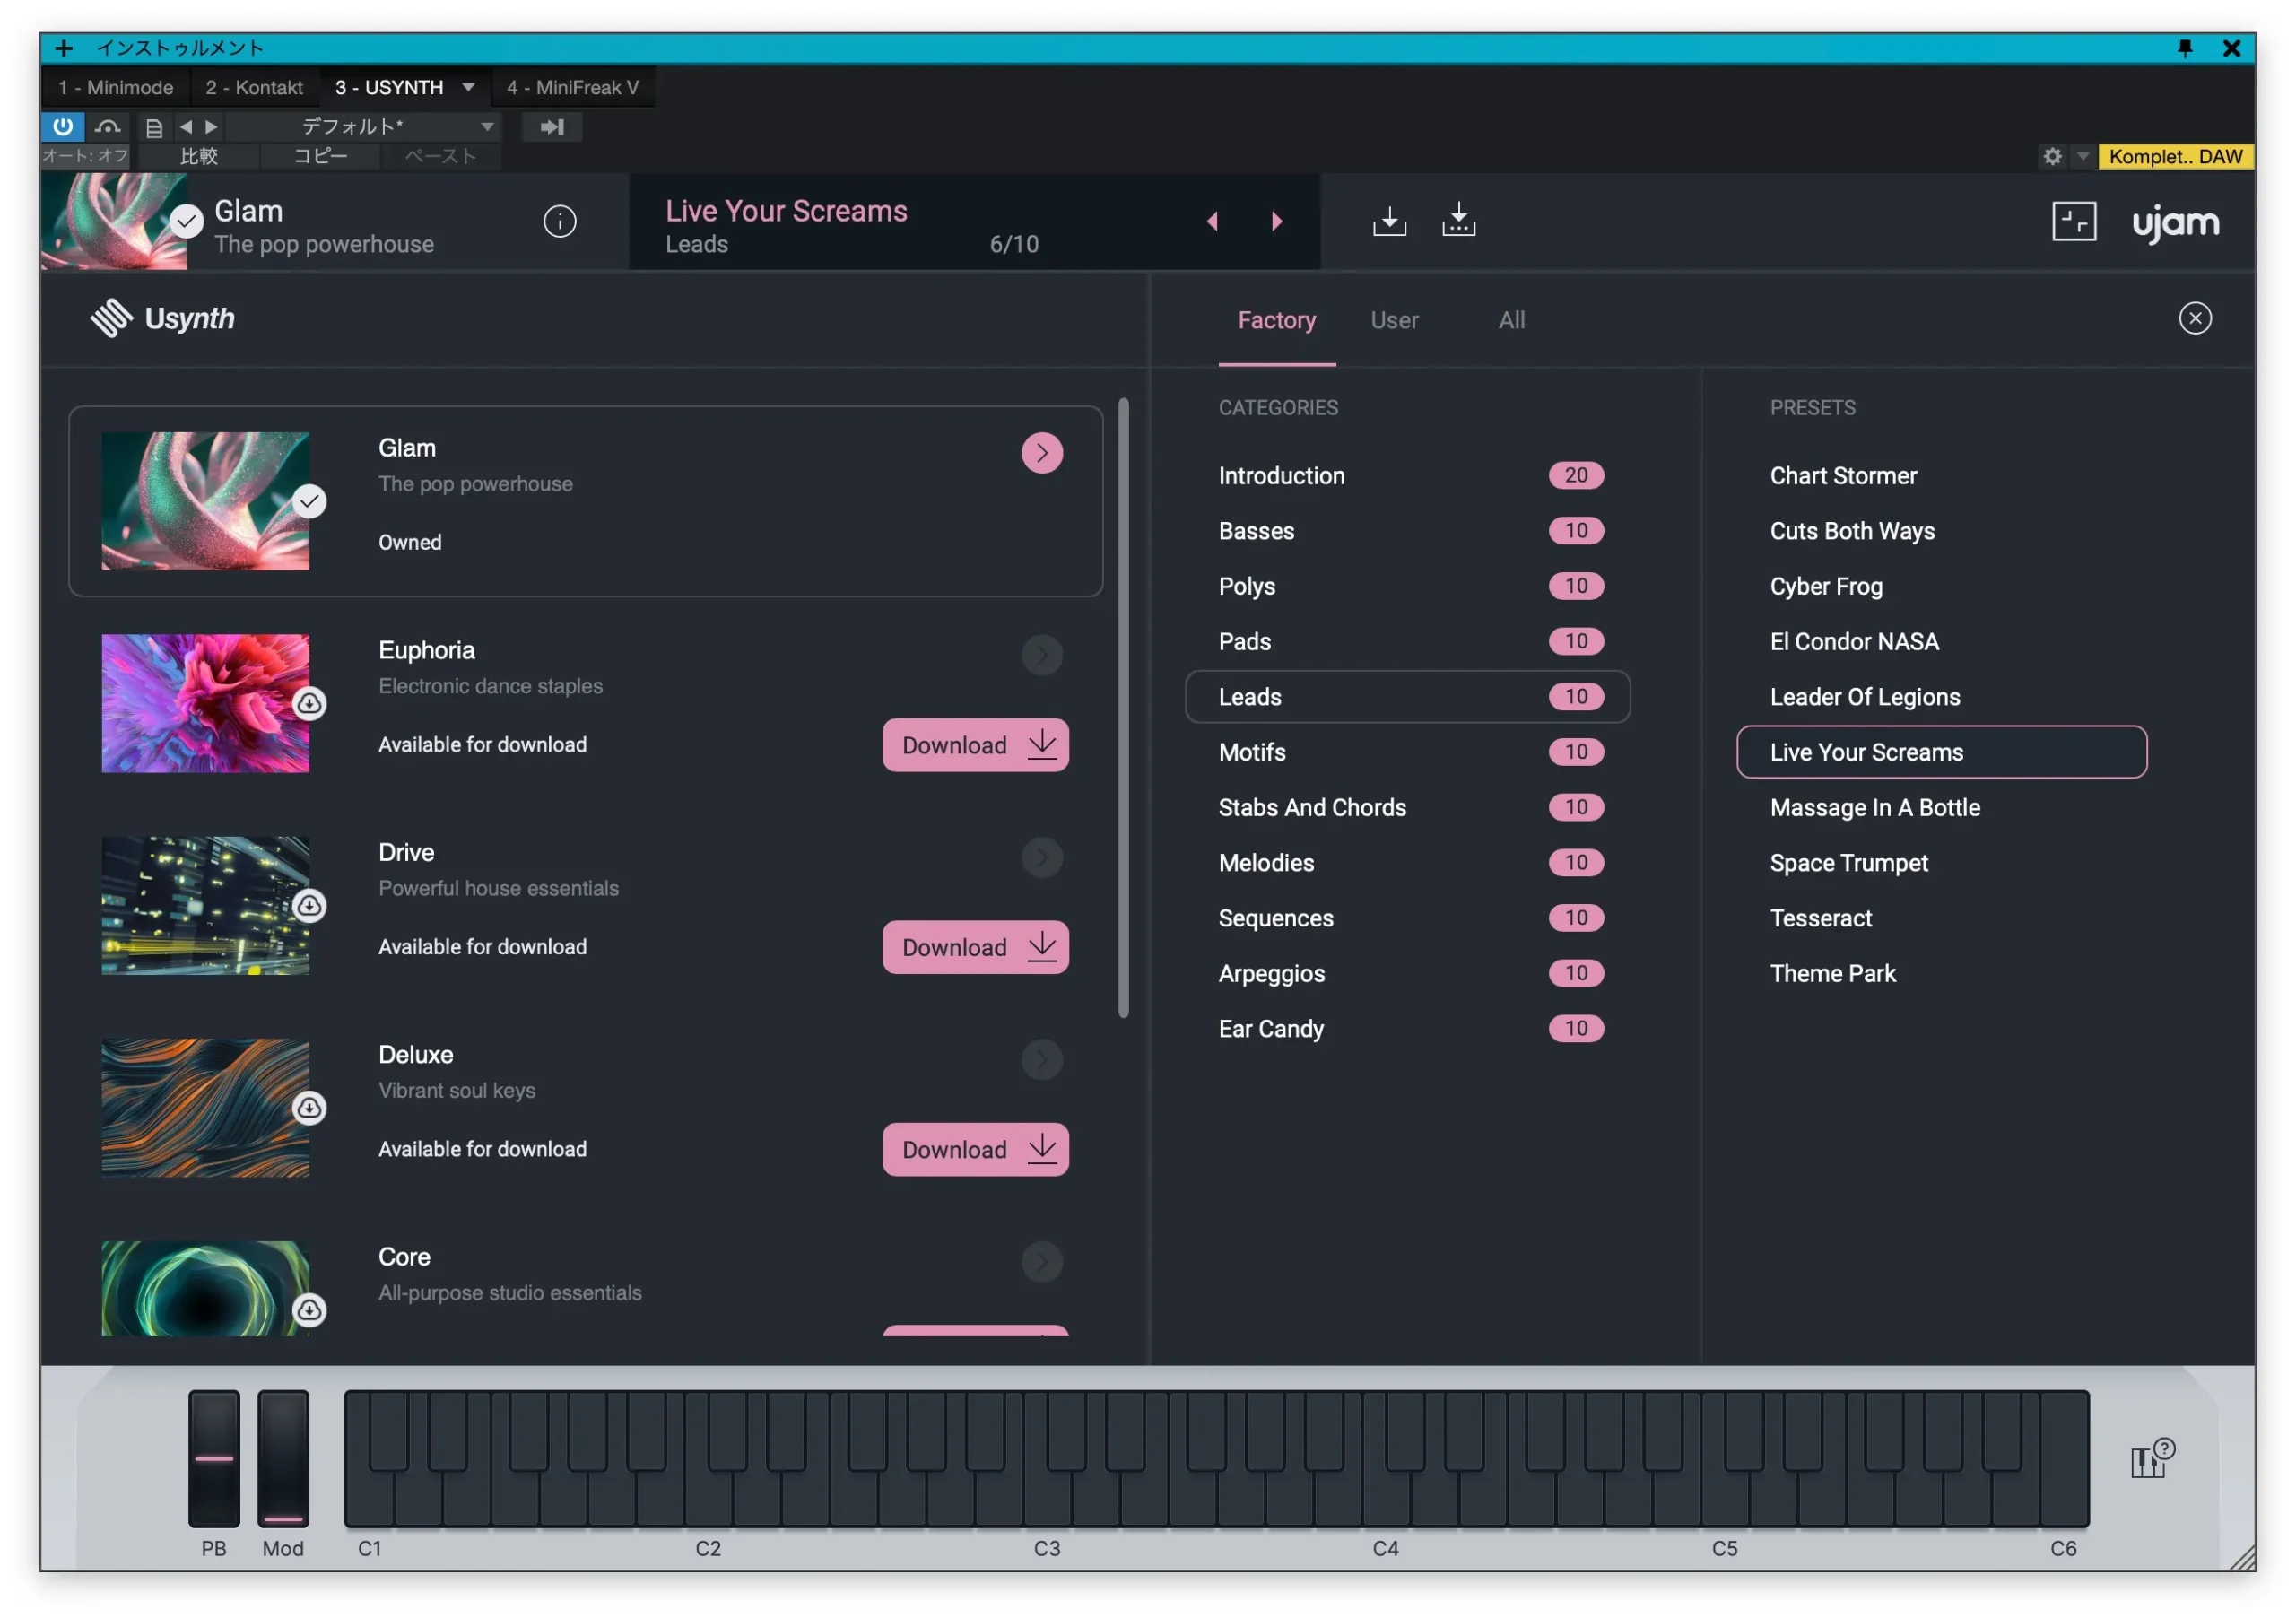Toggle the pin window icon
This screenshot has width=2296, height=1618.
click(2184, 48)
